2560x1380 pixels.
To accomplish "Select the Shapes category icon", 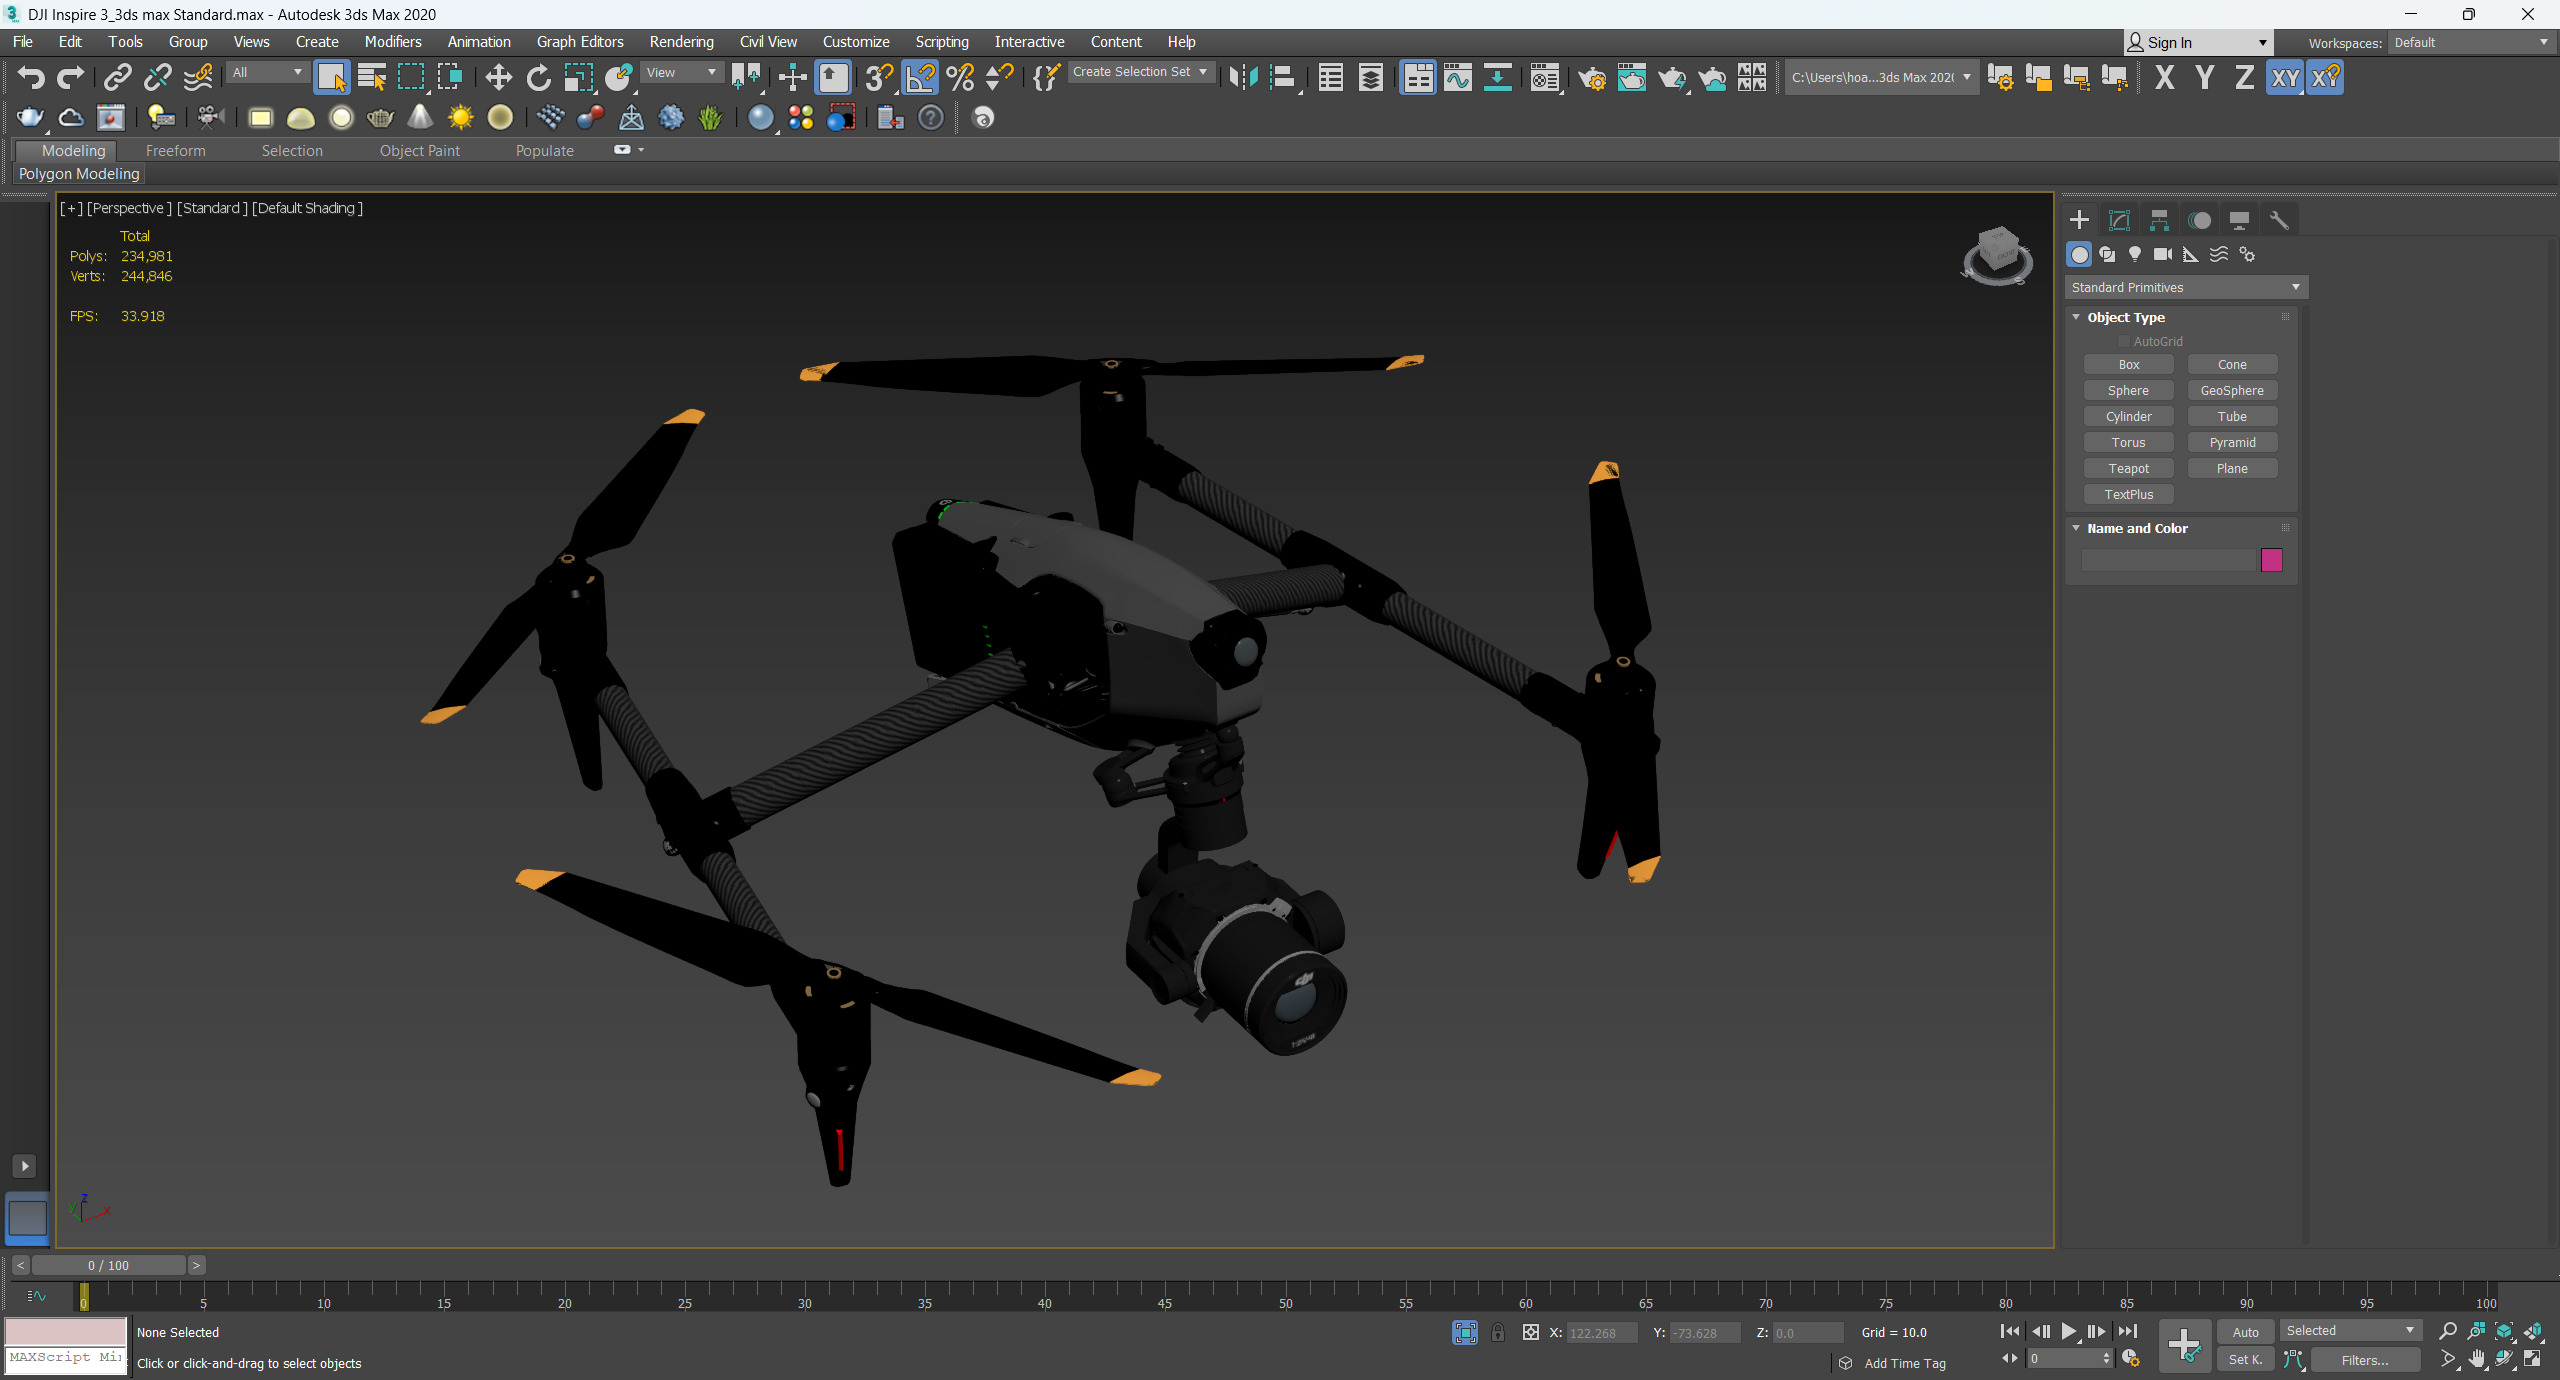I will coord(2107,254).
